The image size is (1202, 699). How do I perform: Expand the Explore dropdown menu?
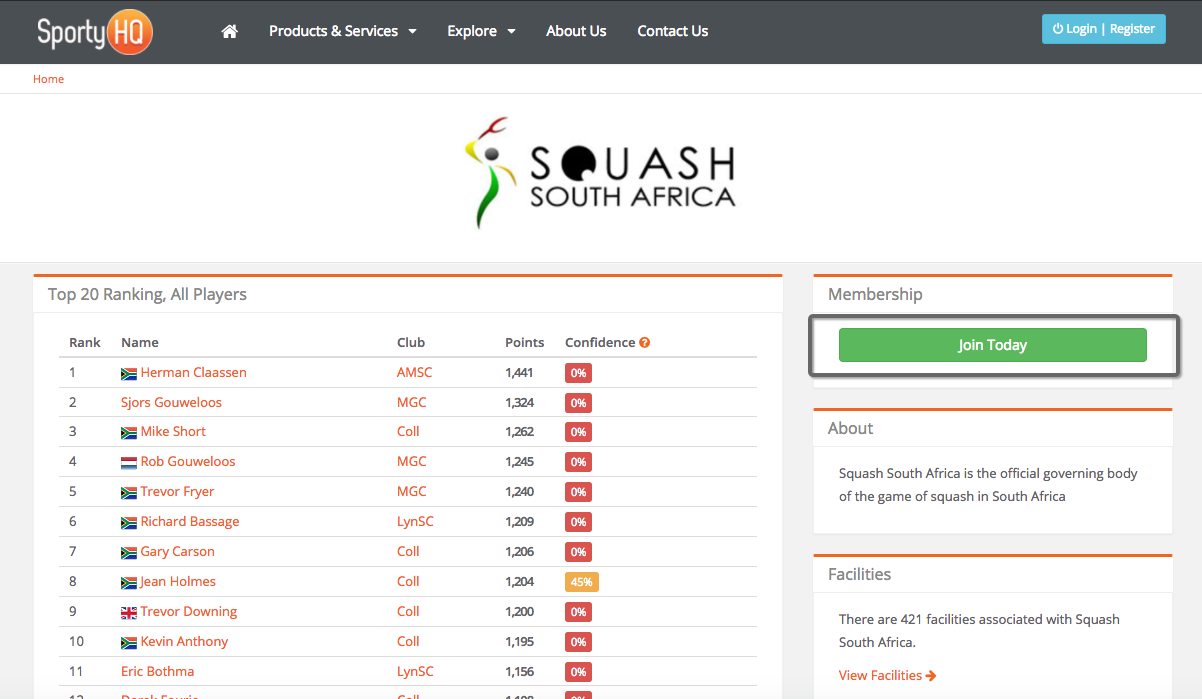click(x=481, y=31)
